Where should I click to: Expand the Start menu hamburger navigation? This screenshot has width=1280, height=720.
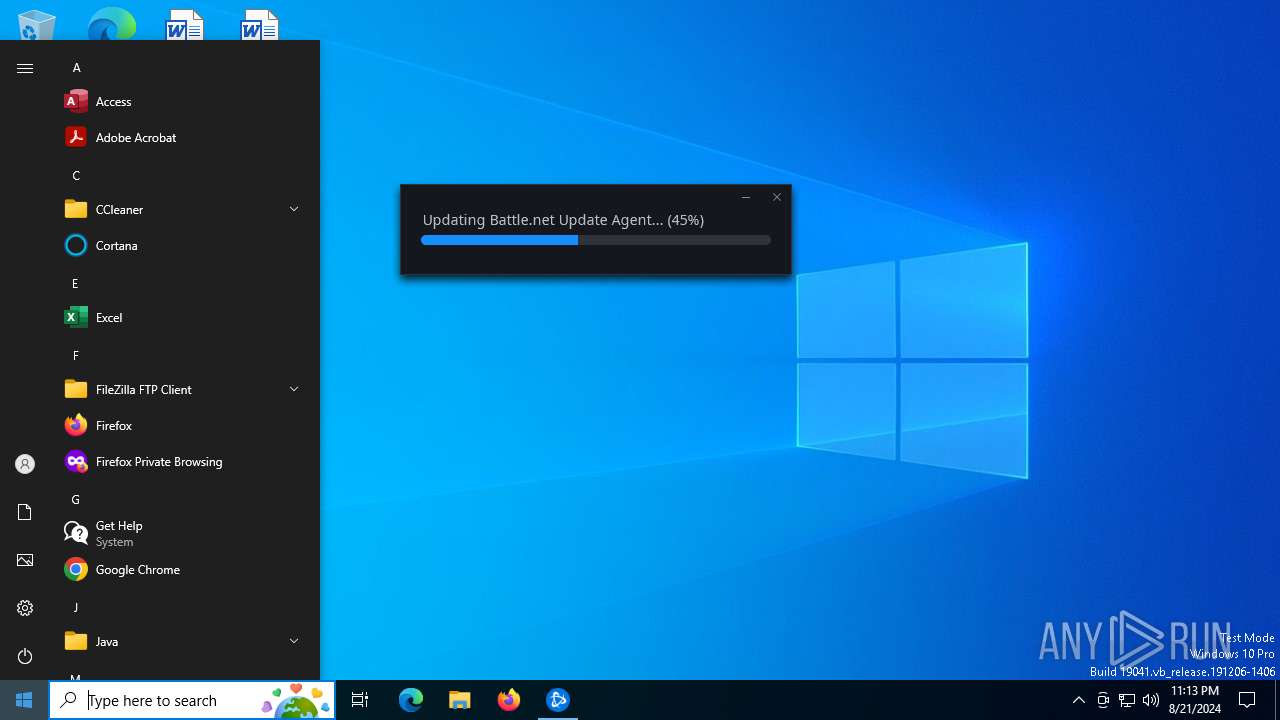(25, 68)
